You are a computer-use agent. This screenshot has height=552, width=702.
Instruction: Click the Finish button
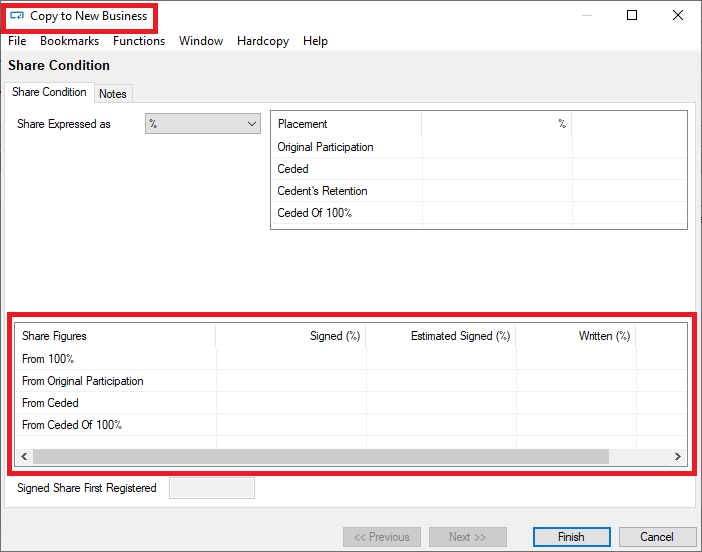[x=571, y=537]
